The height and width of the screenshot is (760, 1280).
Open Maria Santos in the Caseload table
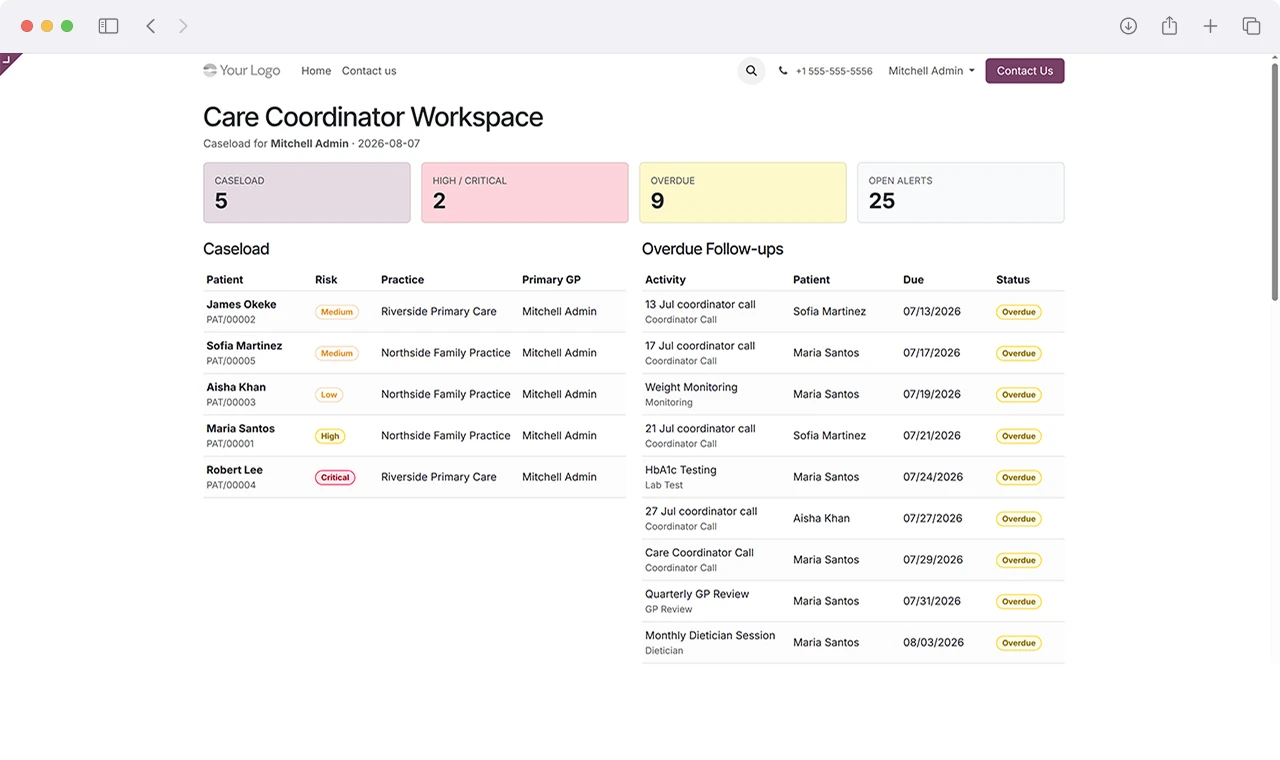coord(240,428)
